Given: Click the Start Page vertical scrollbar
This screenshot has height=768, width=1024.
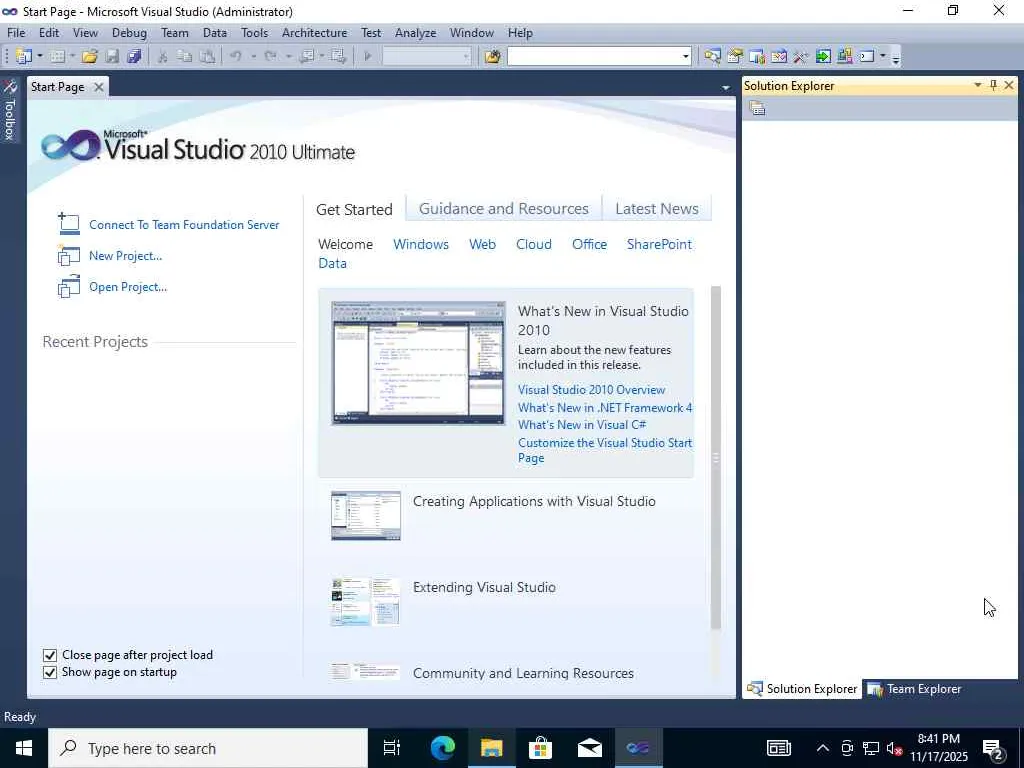Looking at the screenshot, I should (x=716, y=457).
